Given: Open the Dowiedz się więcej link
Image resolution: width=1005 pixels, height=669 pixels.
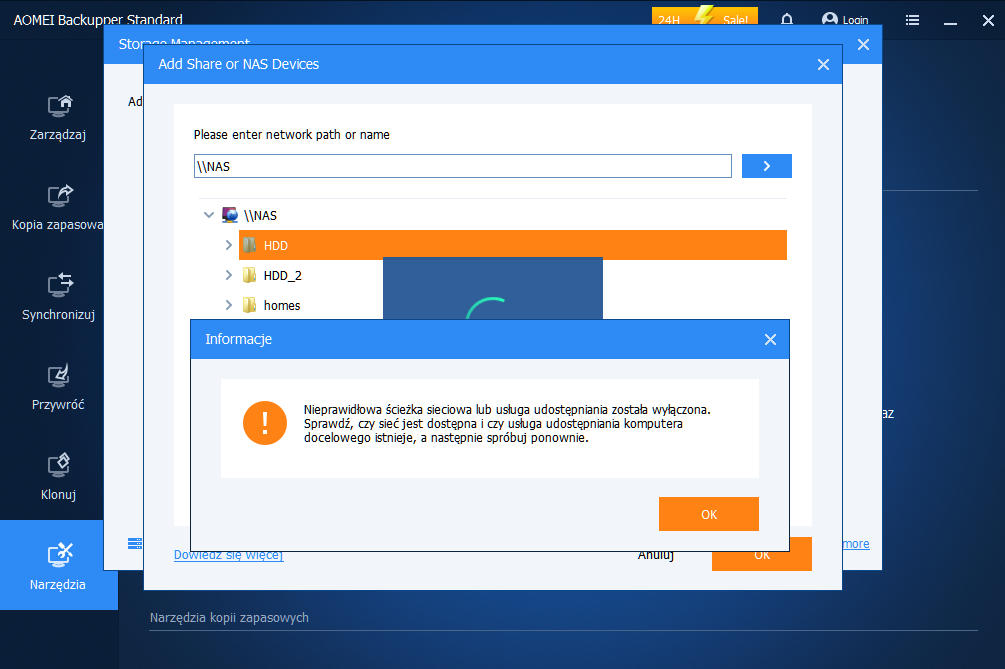Looking at the screenshot, I should (x=229, y=555).
